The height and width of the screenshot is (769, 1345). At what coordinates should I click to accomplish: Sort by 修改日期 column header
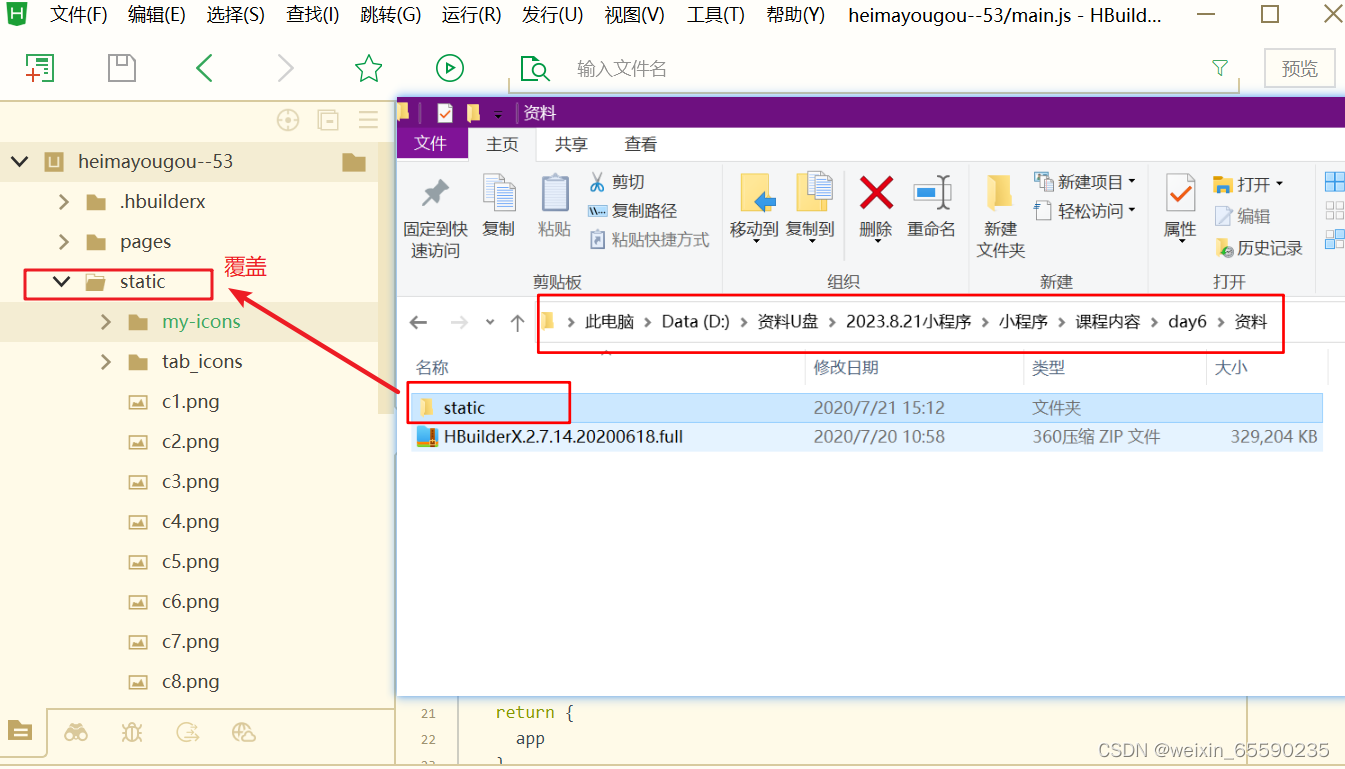click(846, 368)
